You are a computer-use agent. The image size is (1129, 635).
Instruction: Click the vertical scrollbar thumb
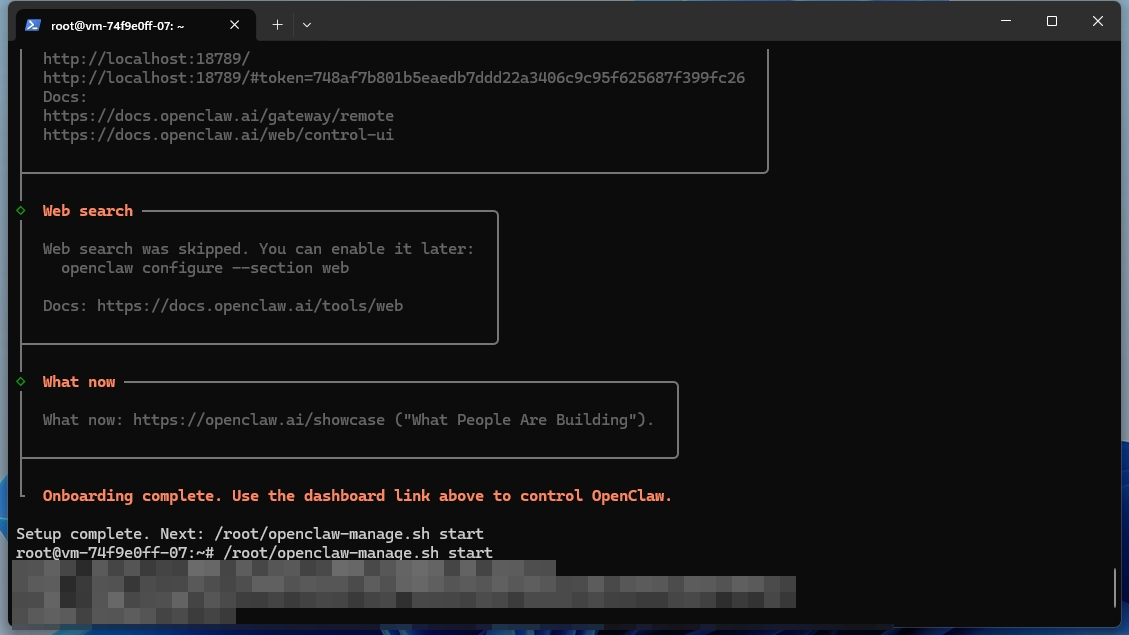pos(1116,588)
